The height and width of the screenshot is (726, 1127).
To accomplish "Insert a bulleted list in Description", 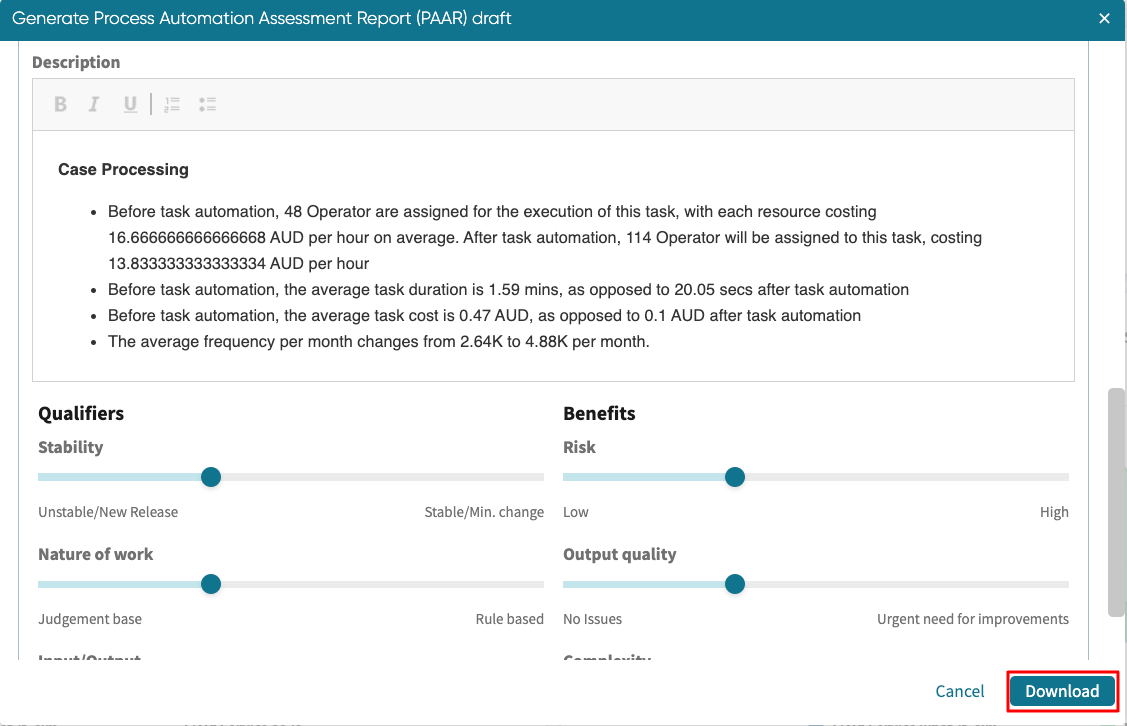I will [207, 104].
